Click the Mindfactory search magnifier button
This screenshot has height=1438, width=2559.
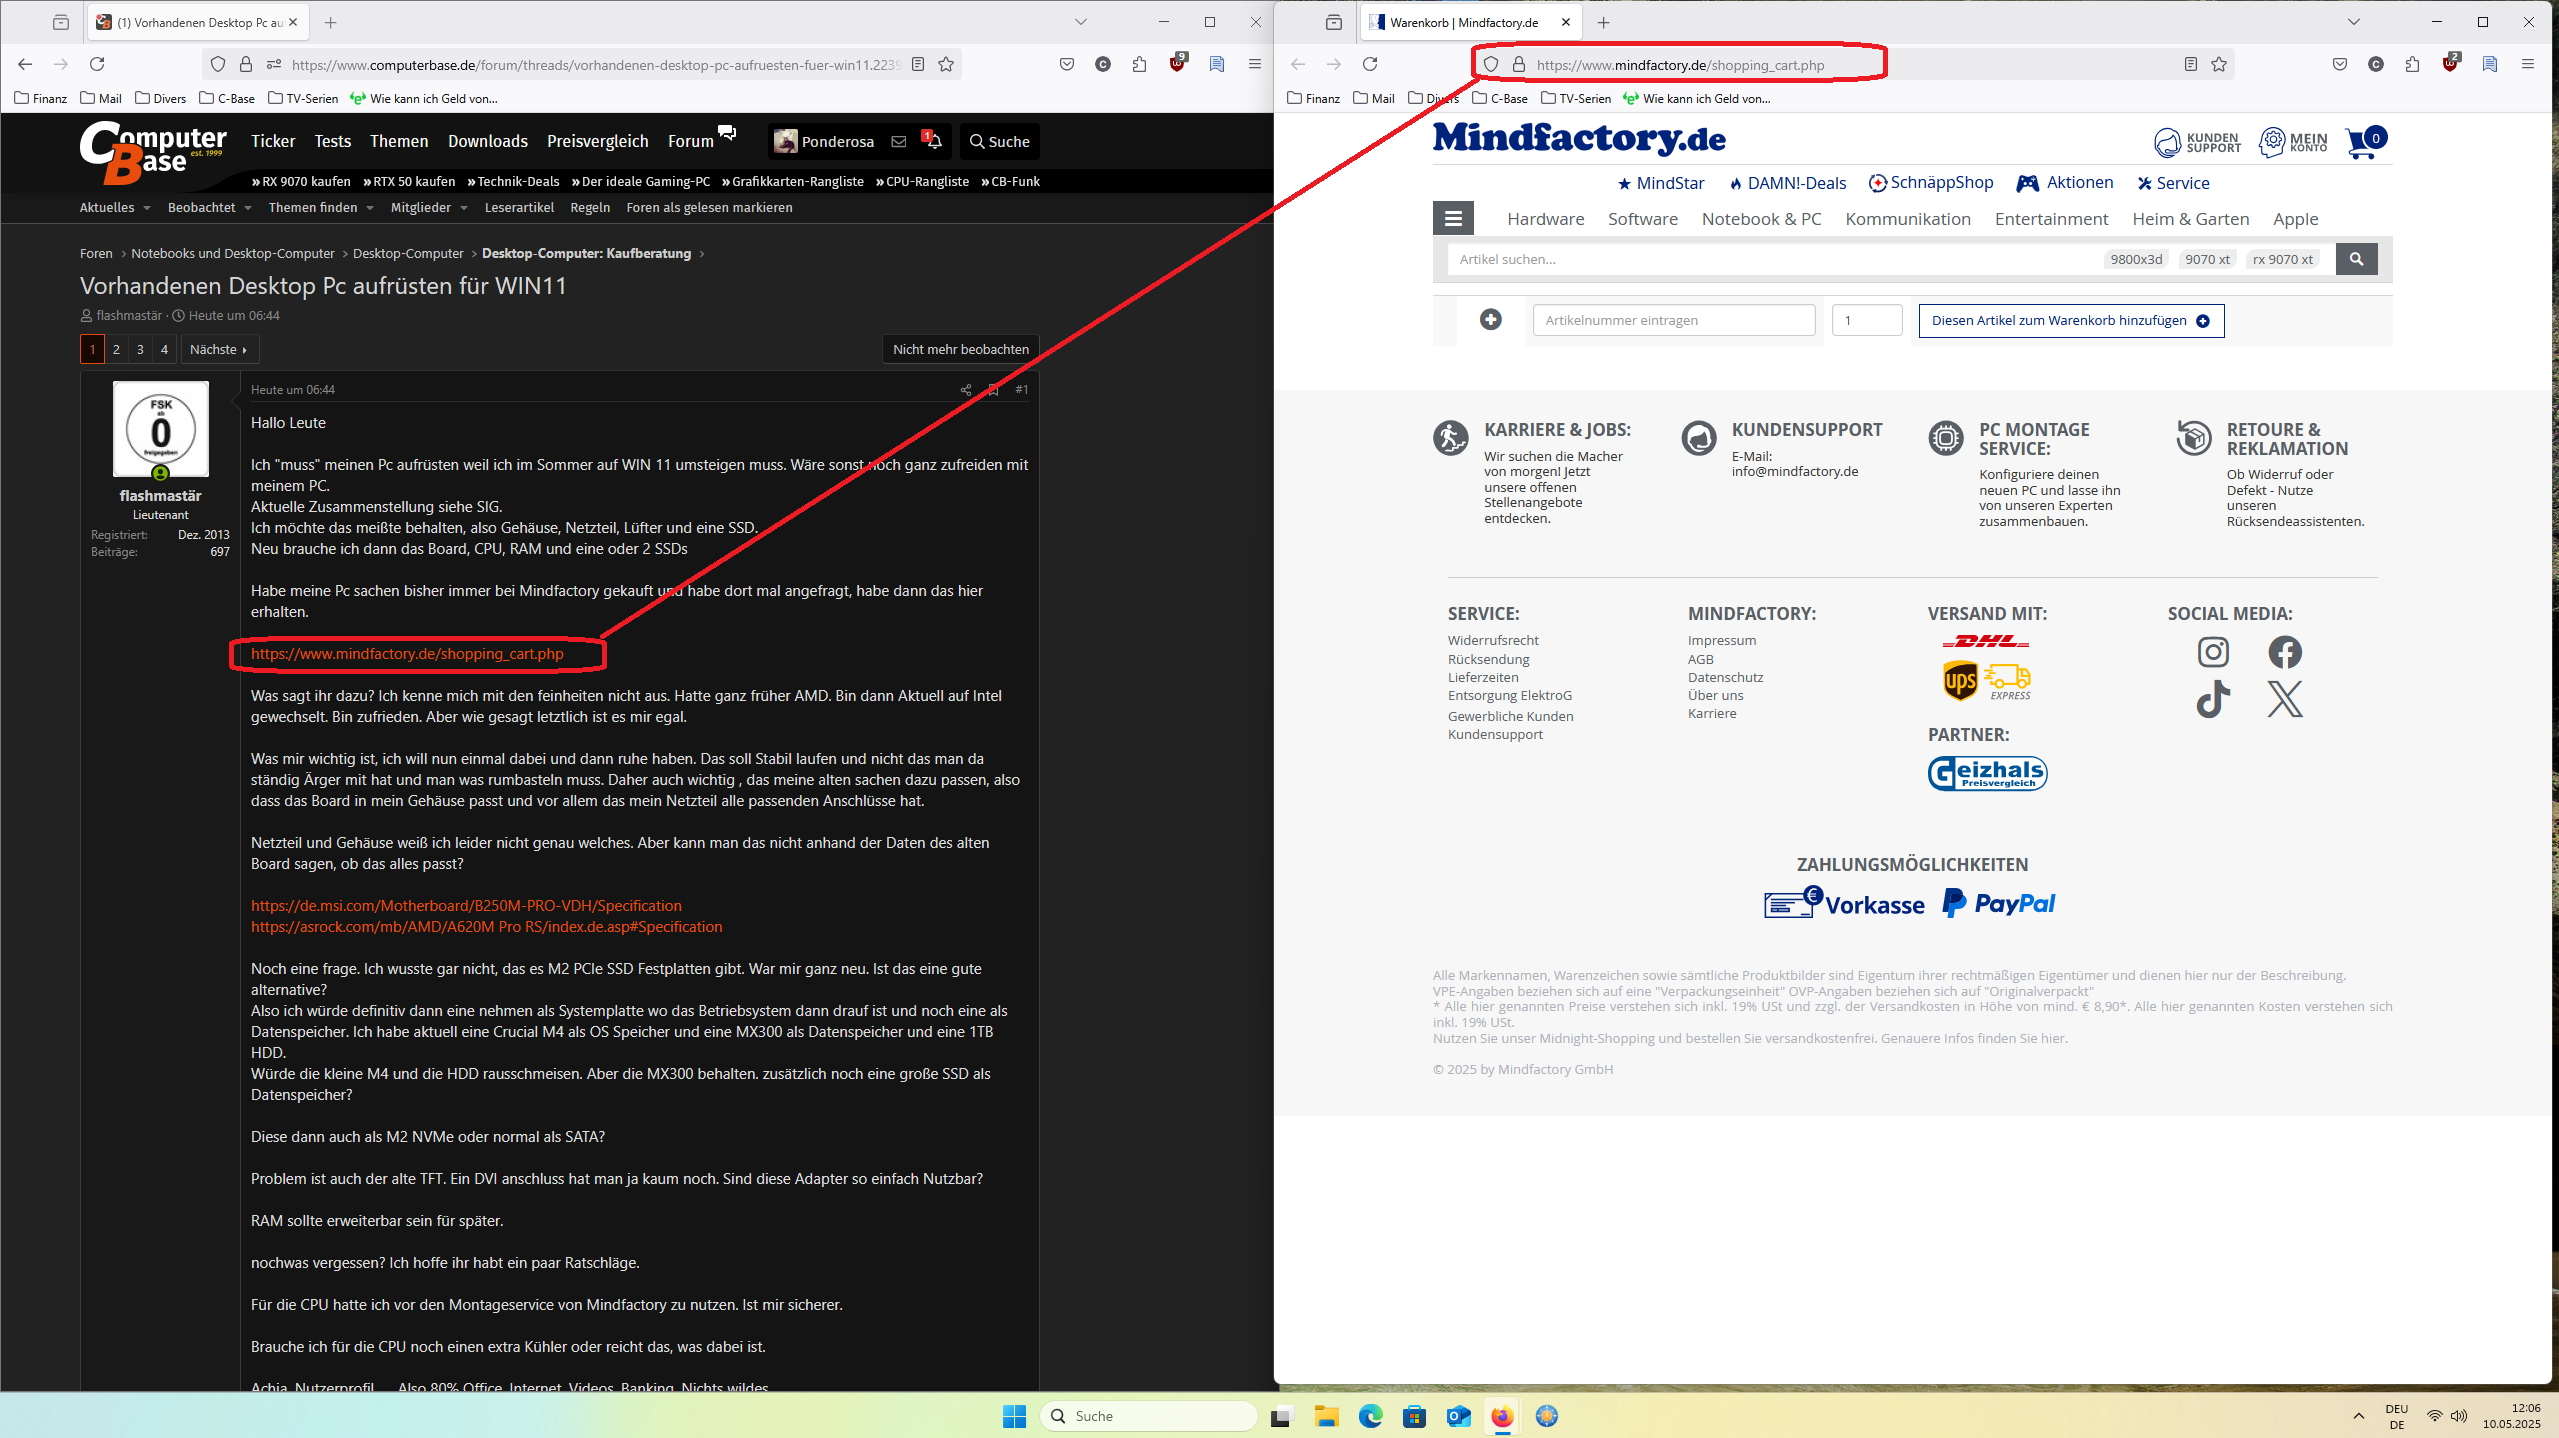click(2356, 259)
